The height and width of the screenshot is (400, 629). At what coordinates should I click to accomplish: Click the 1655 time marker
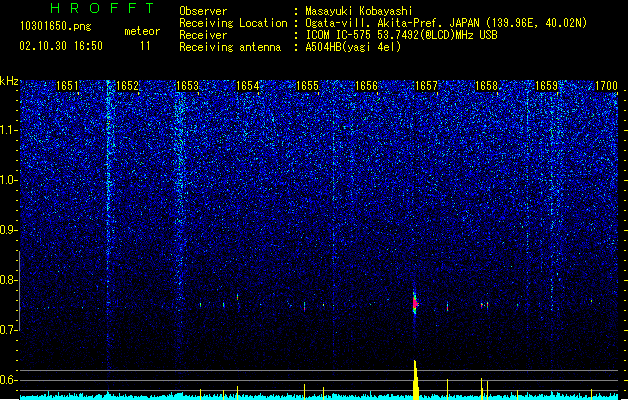tap(307, 86)
